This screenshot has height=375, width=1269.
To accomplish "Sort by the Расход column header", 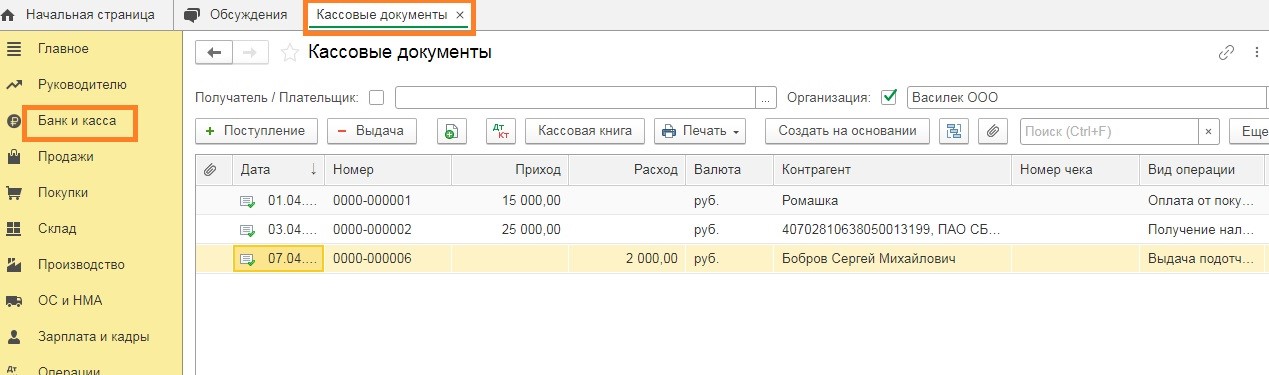I will 628,170.
